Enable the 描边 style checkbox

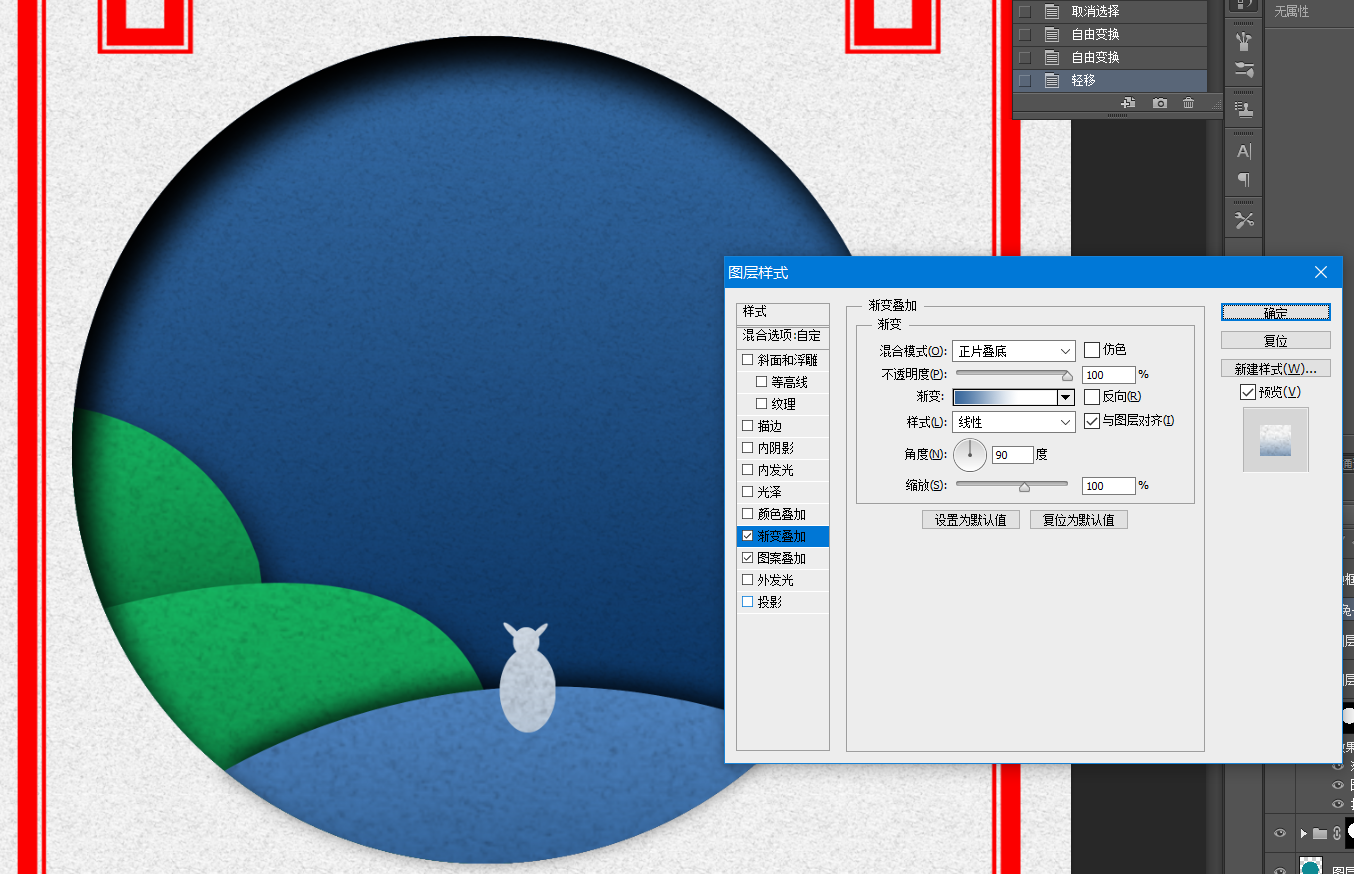pyautogui.click(x=748, y=426)
